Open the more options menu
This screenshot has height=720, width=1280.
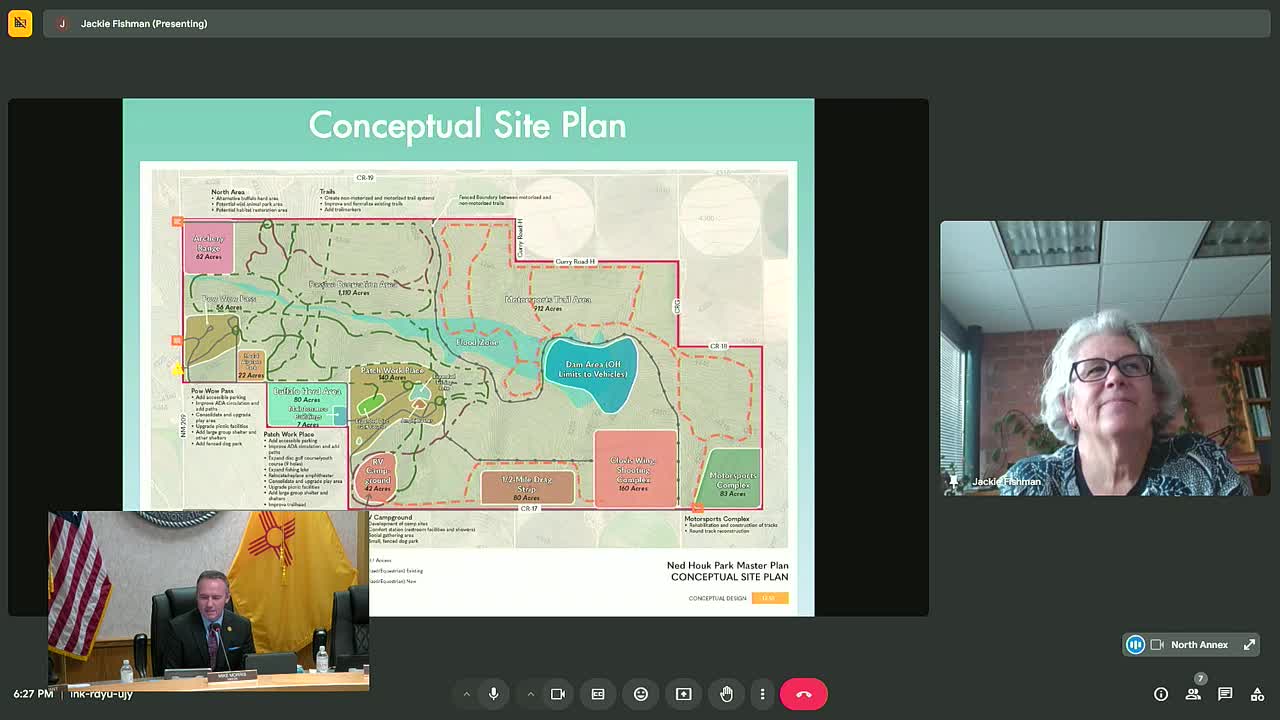pyautogui.click(x=762, y=693)
